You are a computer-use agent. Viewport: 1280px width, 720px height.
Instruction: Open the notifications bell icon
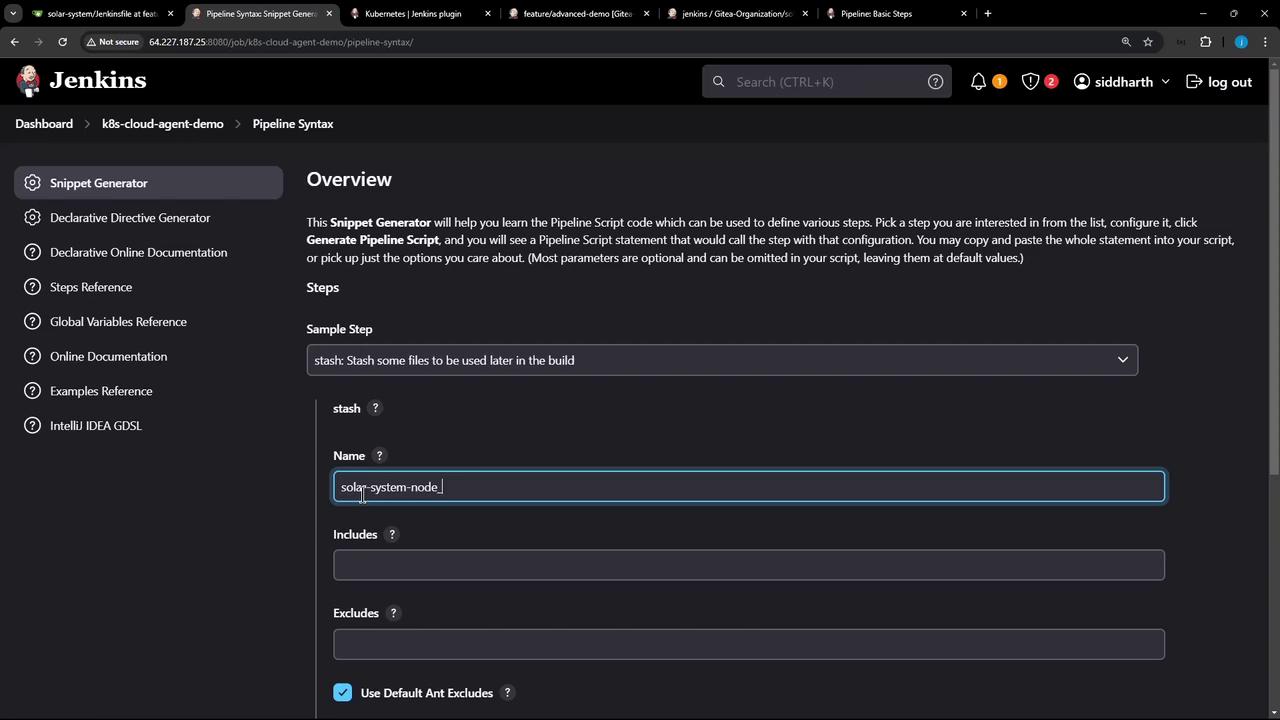(x=978, y=82)
